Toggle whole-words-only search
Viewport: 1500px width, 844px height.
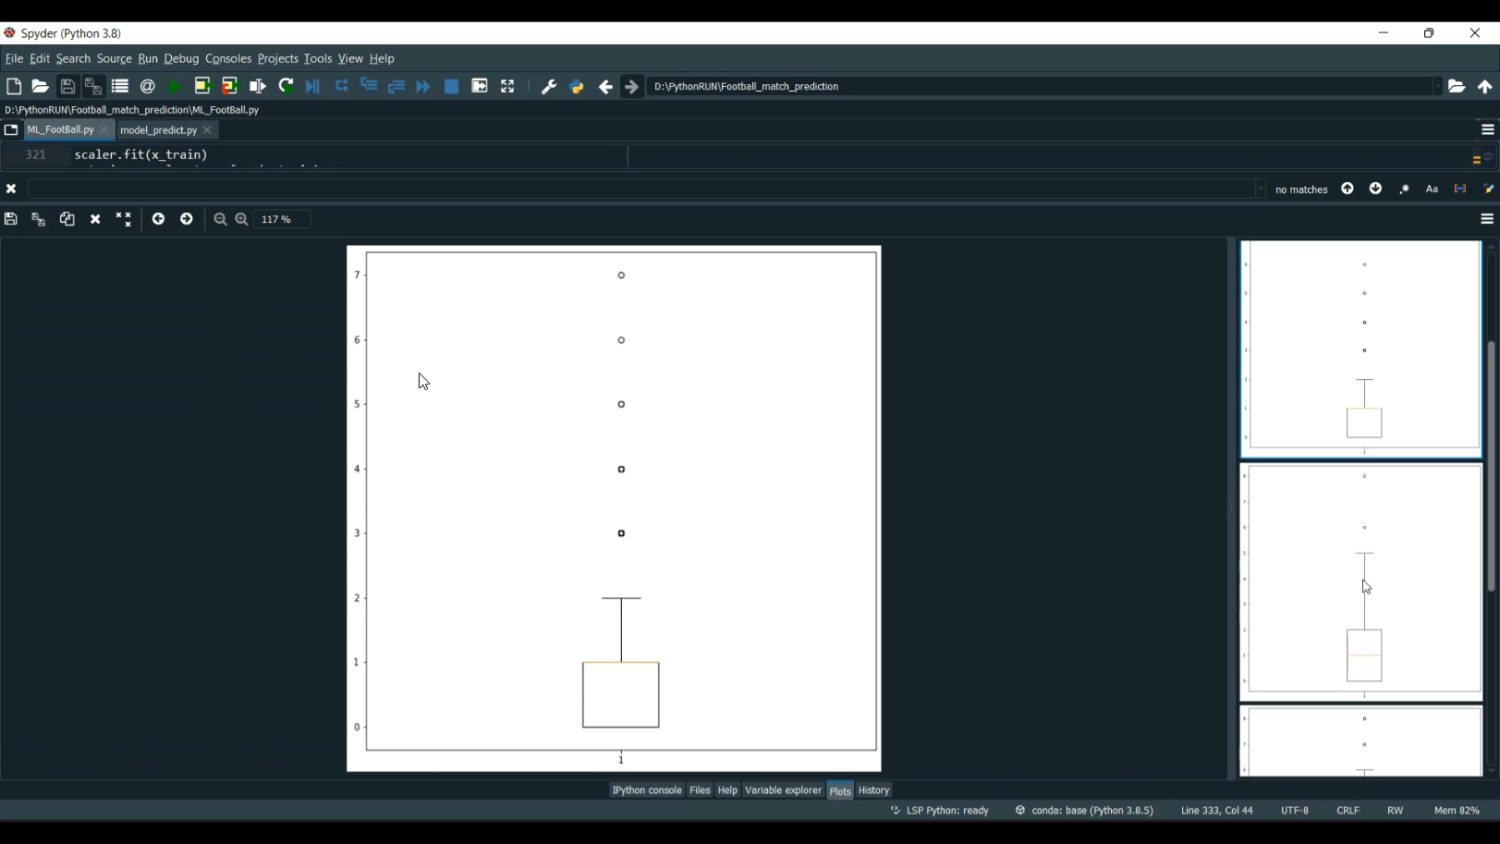[x=1460, y=188]
